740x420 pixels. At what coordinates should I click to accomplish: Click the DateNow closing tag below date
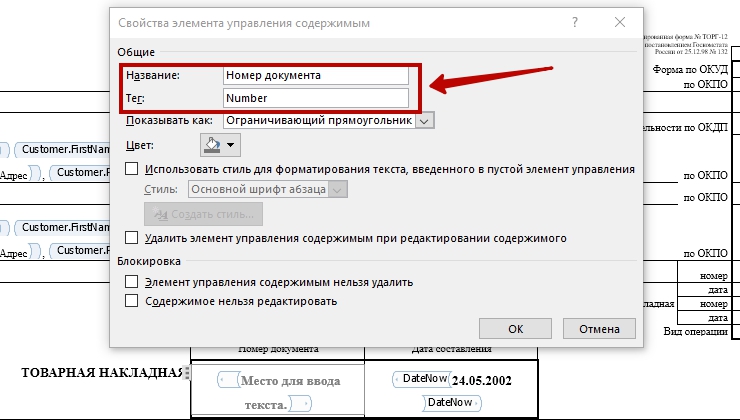(x=452, y=403)
